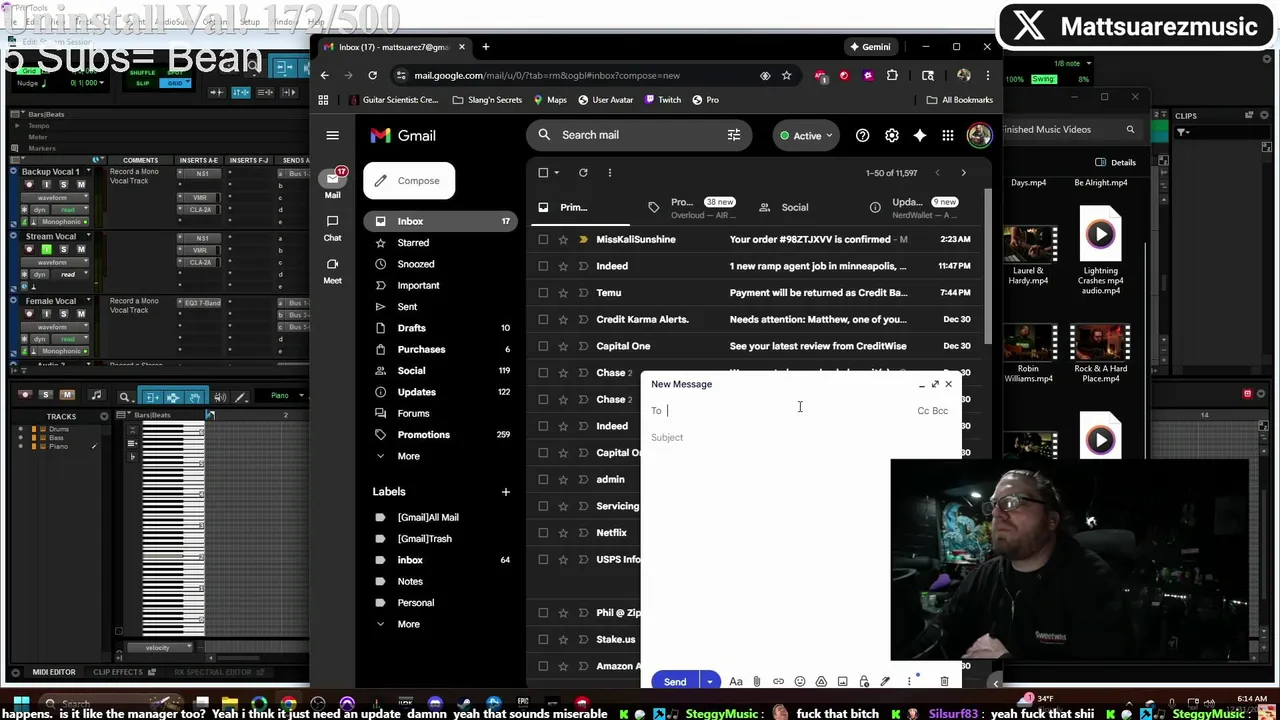Click the Send button
Viewport: 1280px width, 720px height.
(675, 682)
